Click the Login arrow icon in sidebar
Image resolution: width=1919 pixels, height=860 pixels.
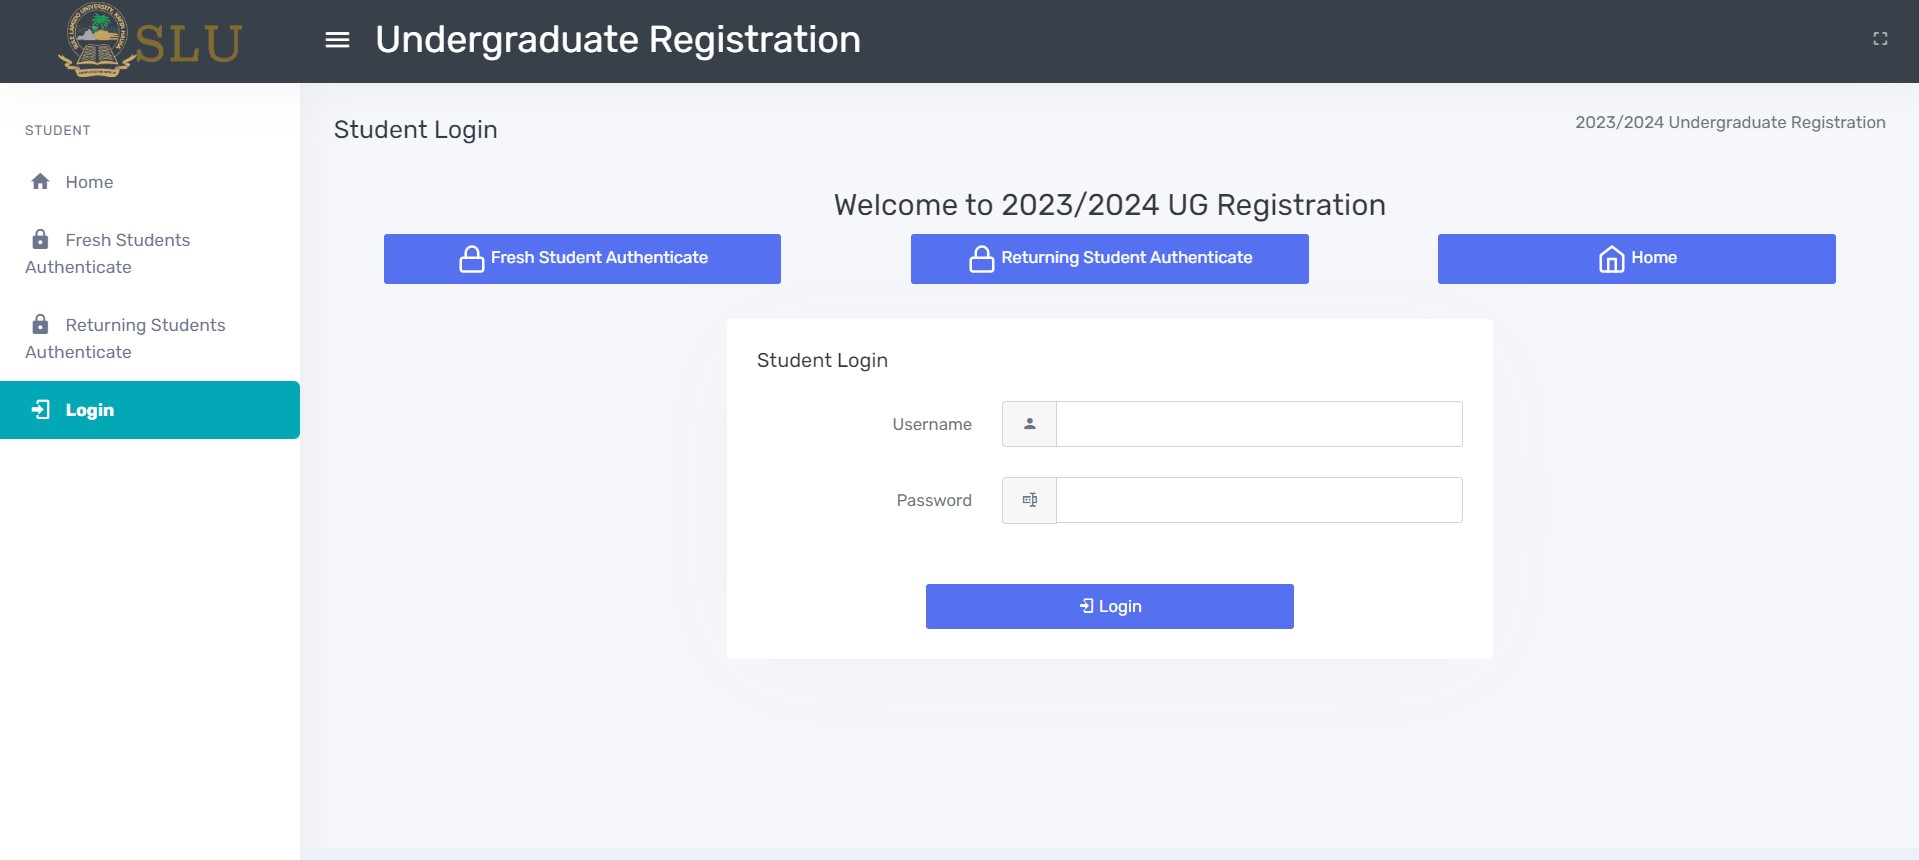tap(40, 410)
